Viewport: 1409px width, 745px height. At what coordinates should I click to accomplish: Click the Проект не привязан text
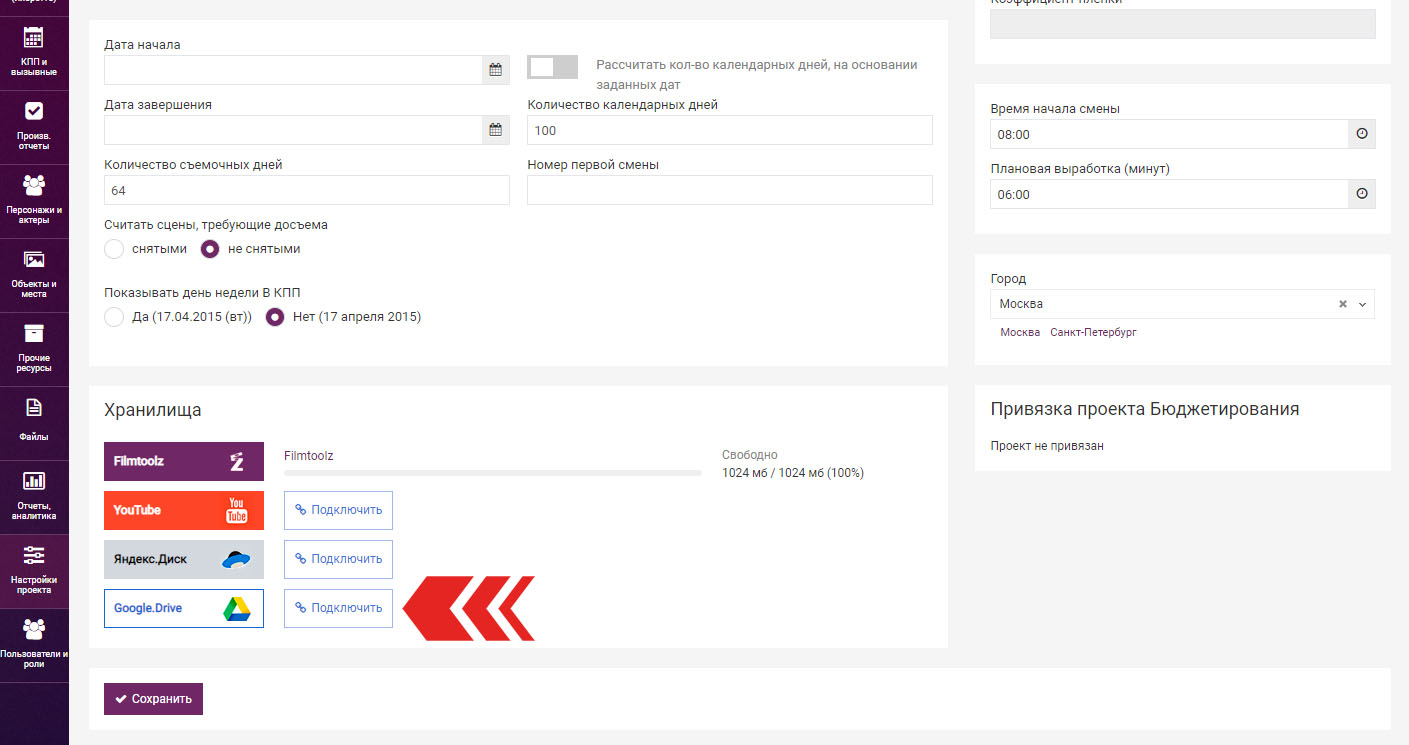(1047, 446)
